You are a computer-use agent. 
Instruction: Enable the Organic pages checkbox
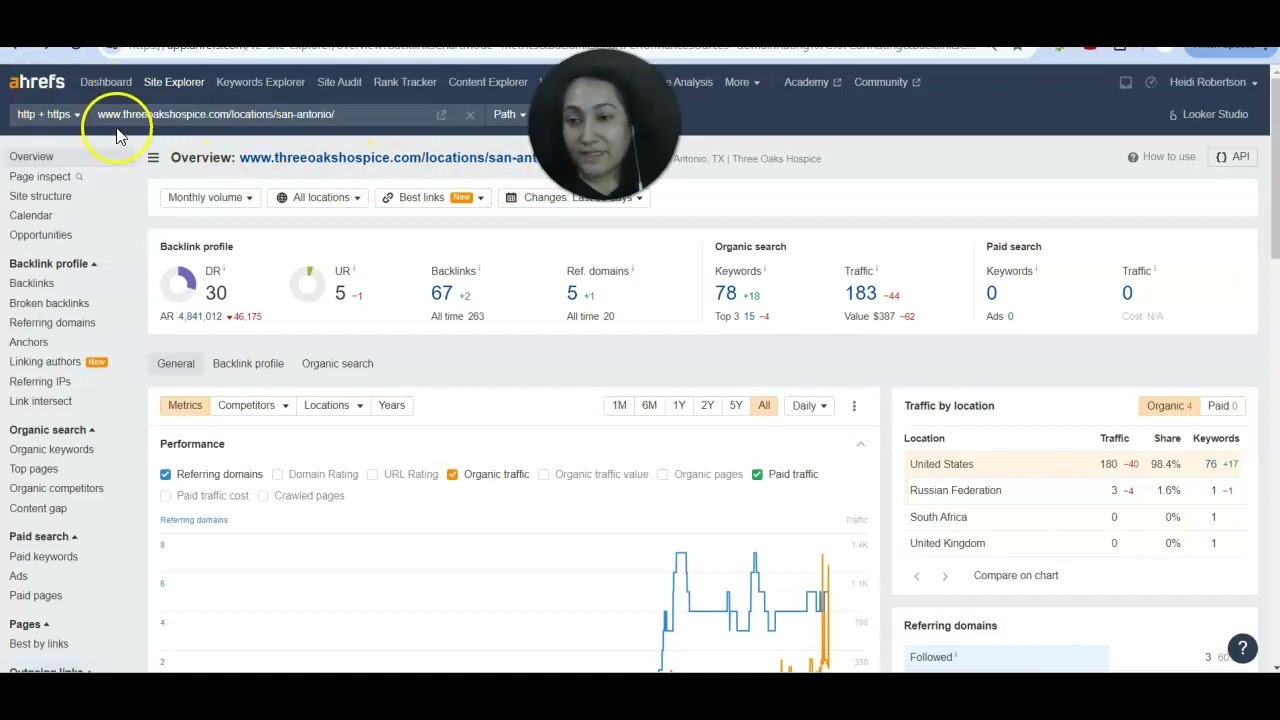(662, 474)
